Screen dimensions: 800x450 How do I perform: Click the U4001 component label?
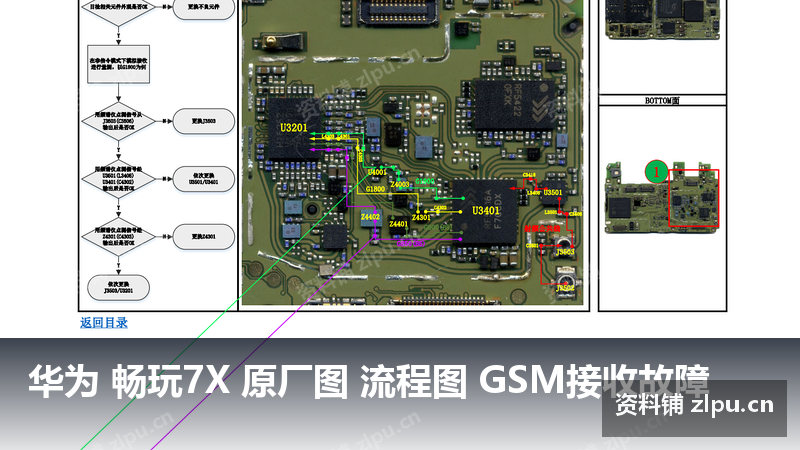377,172
